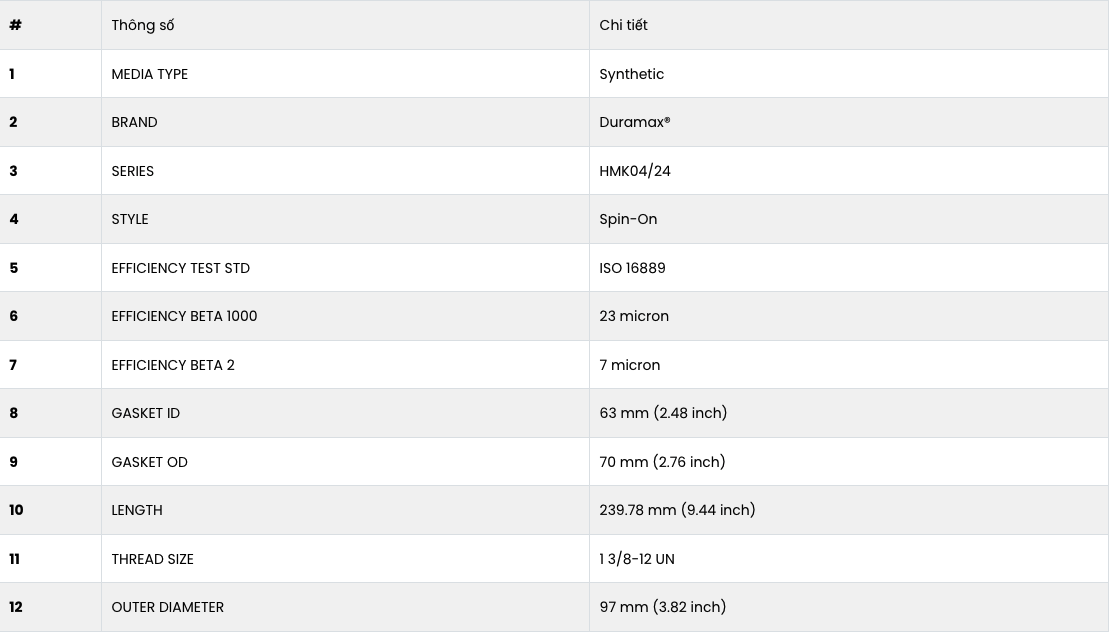Click the '70 mm (2.76 inch)' value
The image size is (1109, 634).
(x=662, y=462)
